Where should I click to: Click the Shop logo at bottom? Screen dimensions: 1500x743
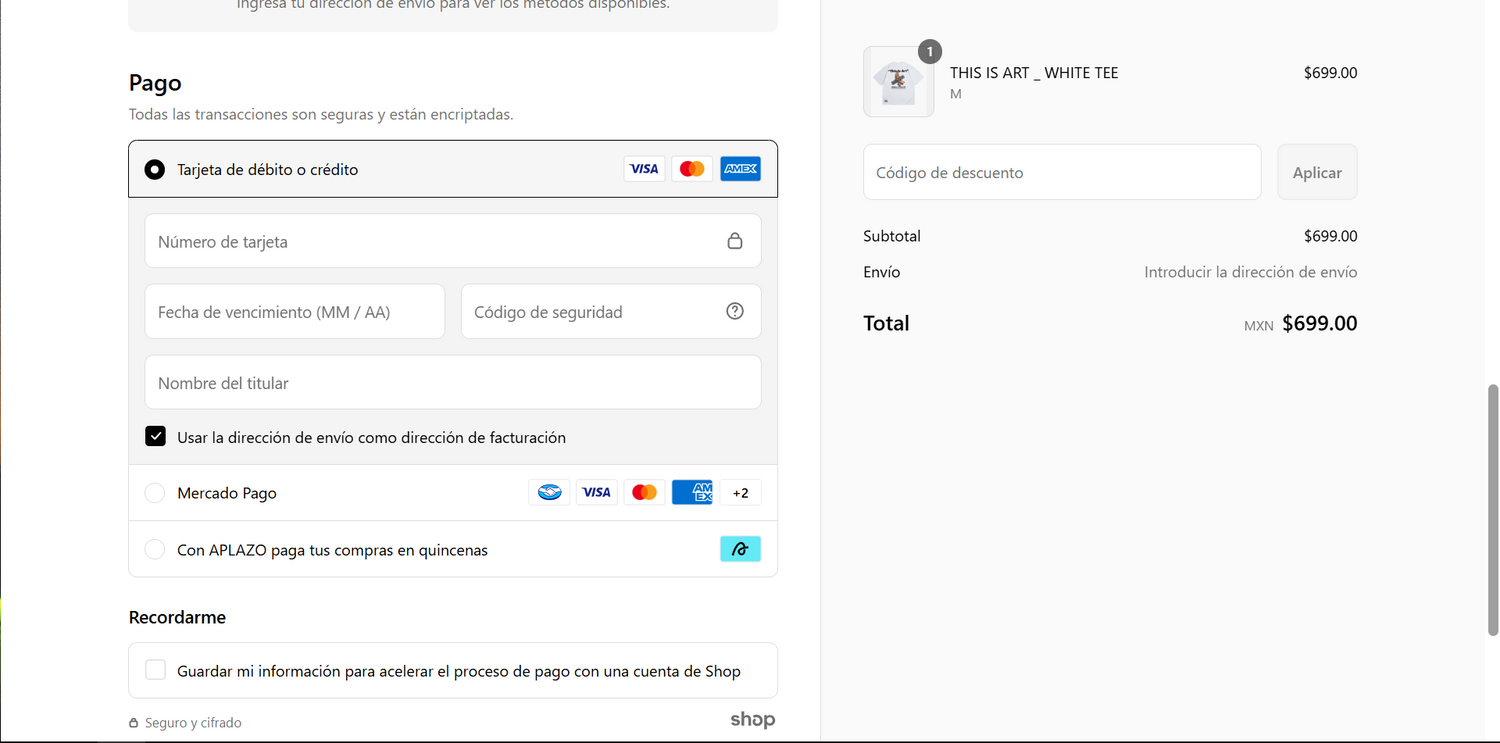click(752, 720)
